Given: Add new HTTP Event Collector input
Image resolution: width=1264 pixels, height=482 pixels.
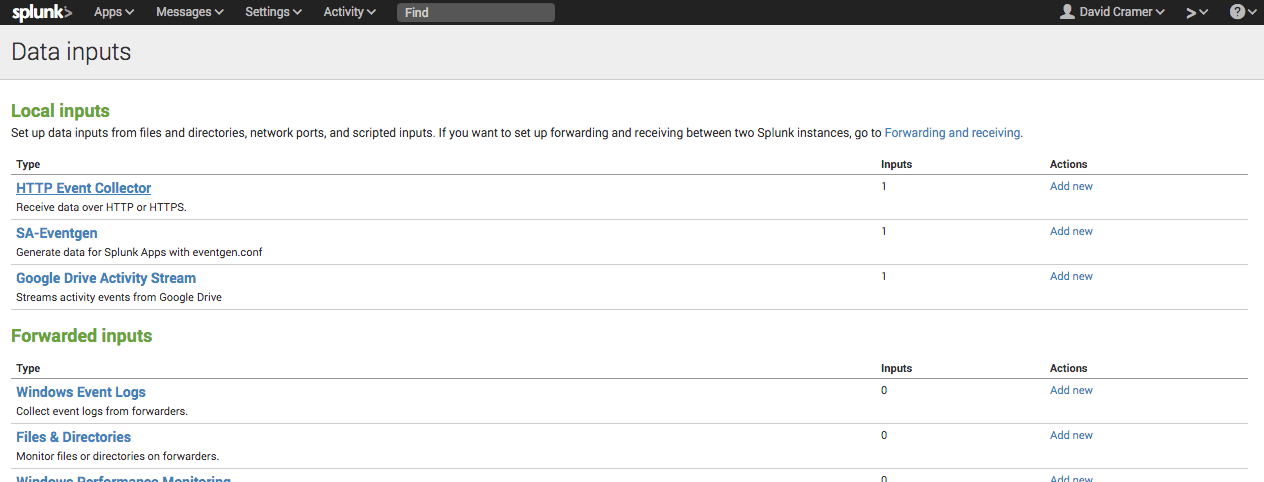Looking at the screenshot, I should (x=1071, y=186).
